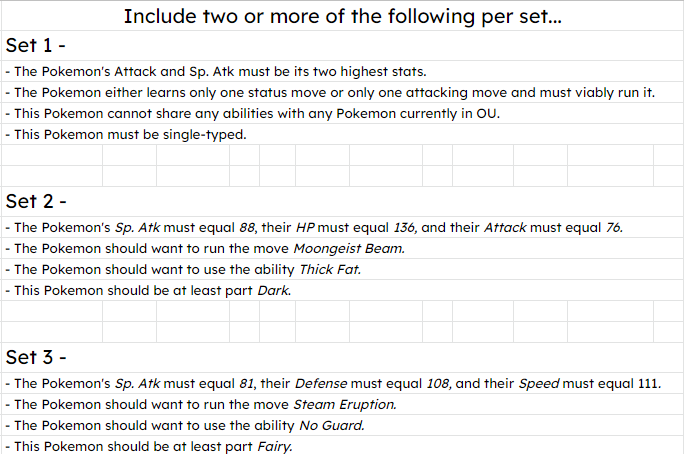Click the No Guard ability rule
The height and width of the screenshot is (454, 684).
pyautogui.click(x=183, y=425)
